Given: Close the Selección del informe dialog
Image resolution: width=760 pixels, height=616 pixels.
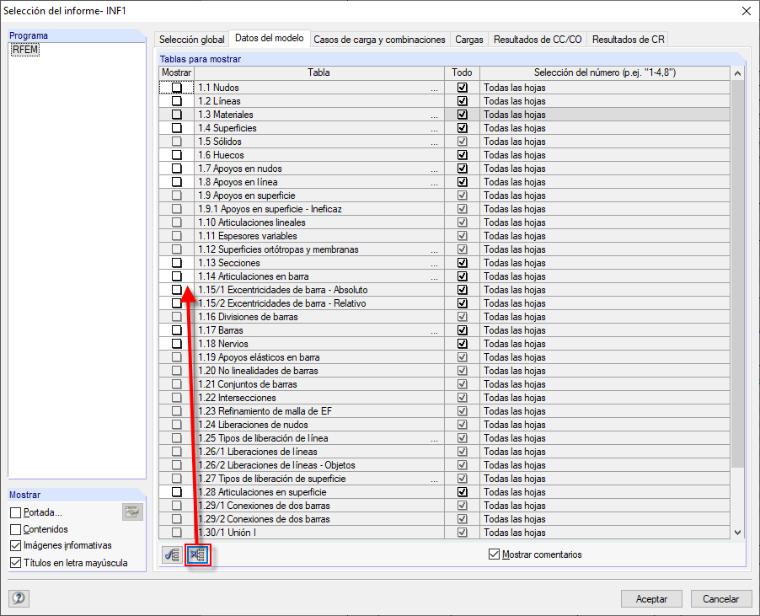Looking at the screenshot, I should 746,11.
